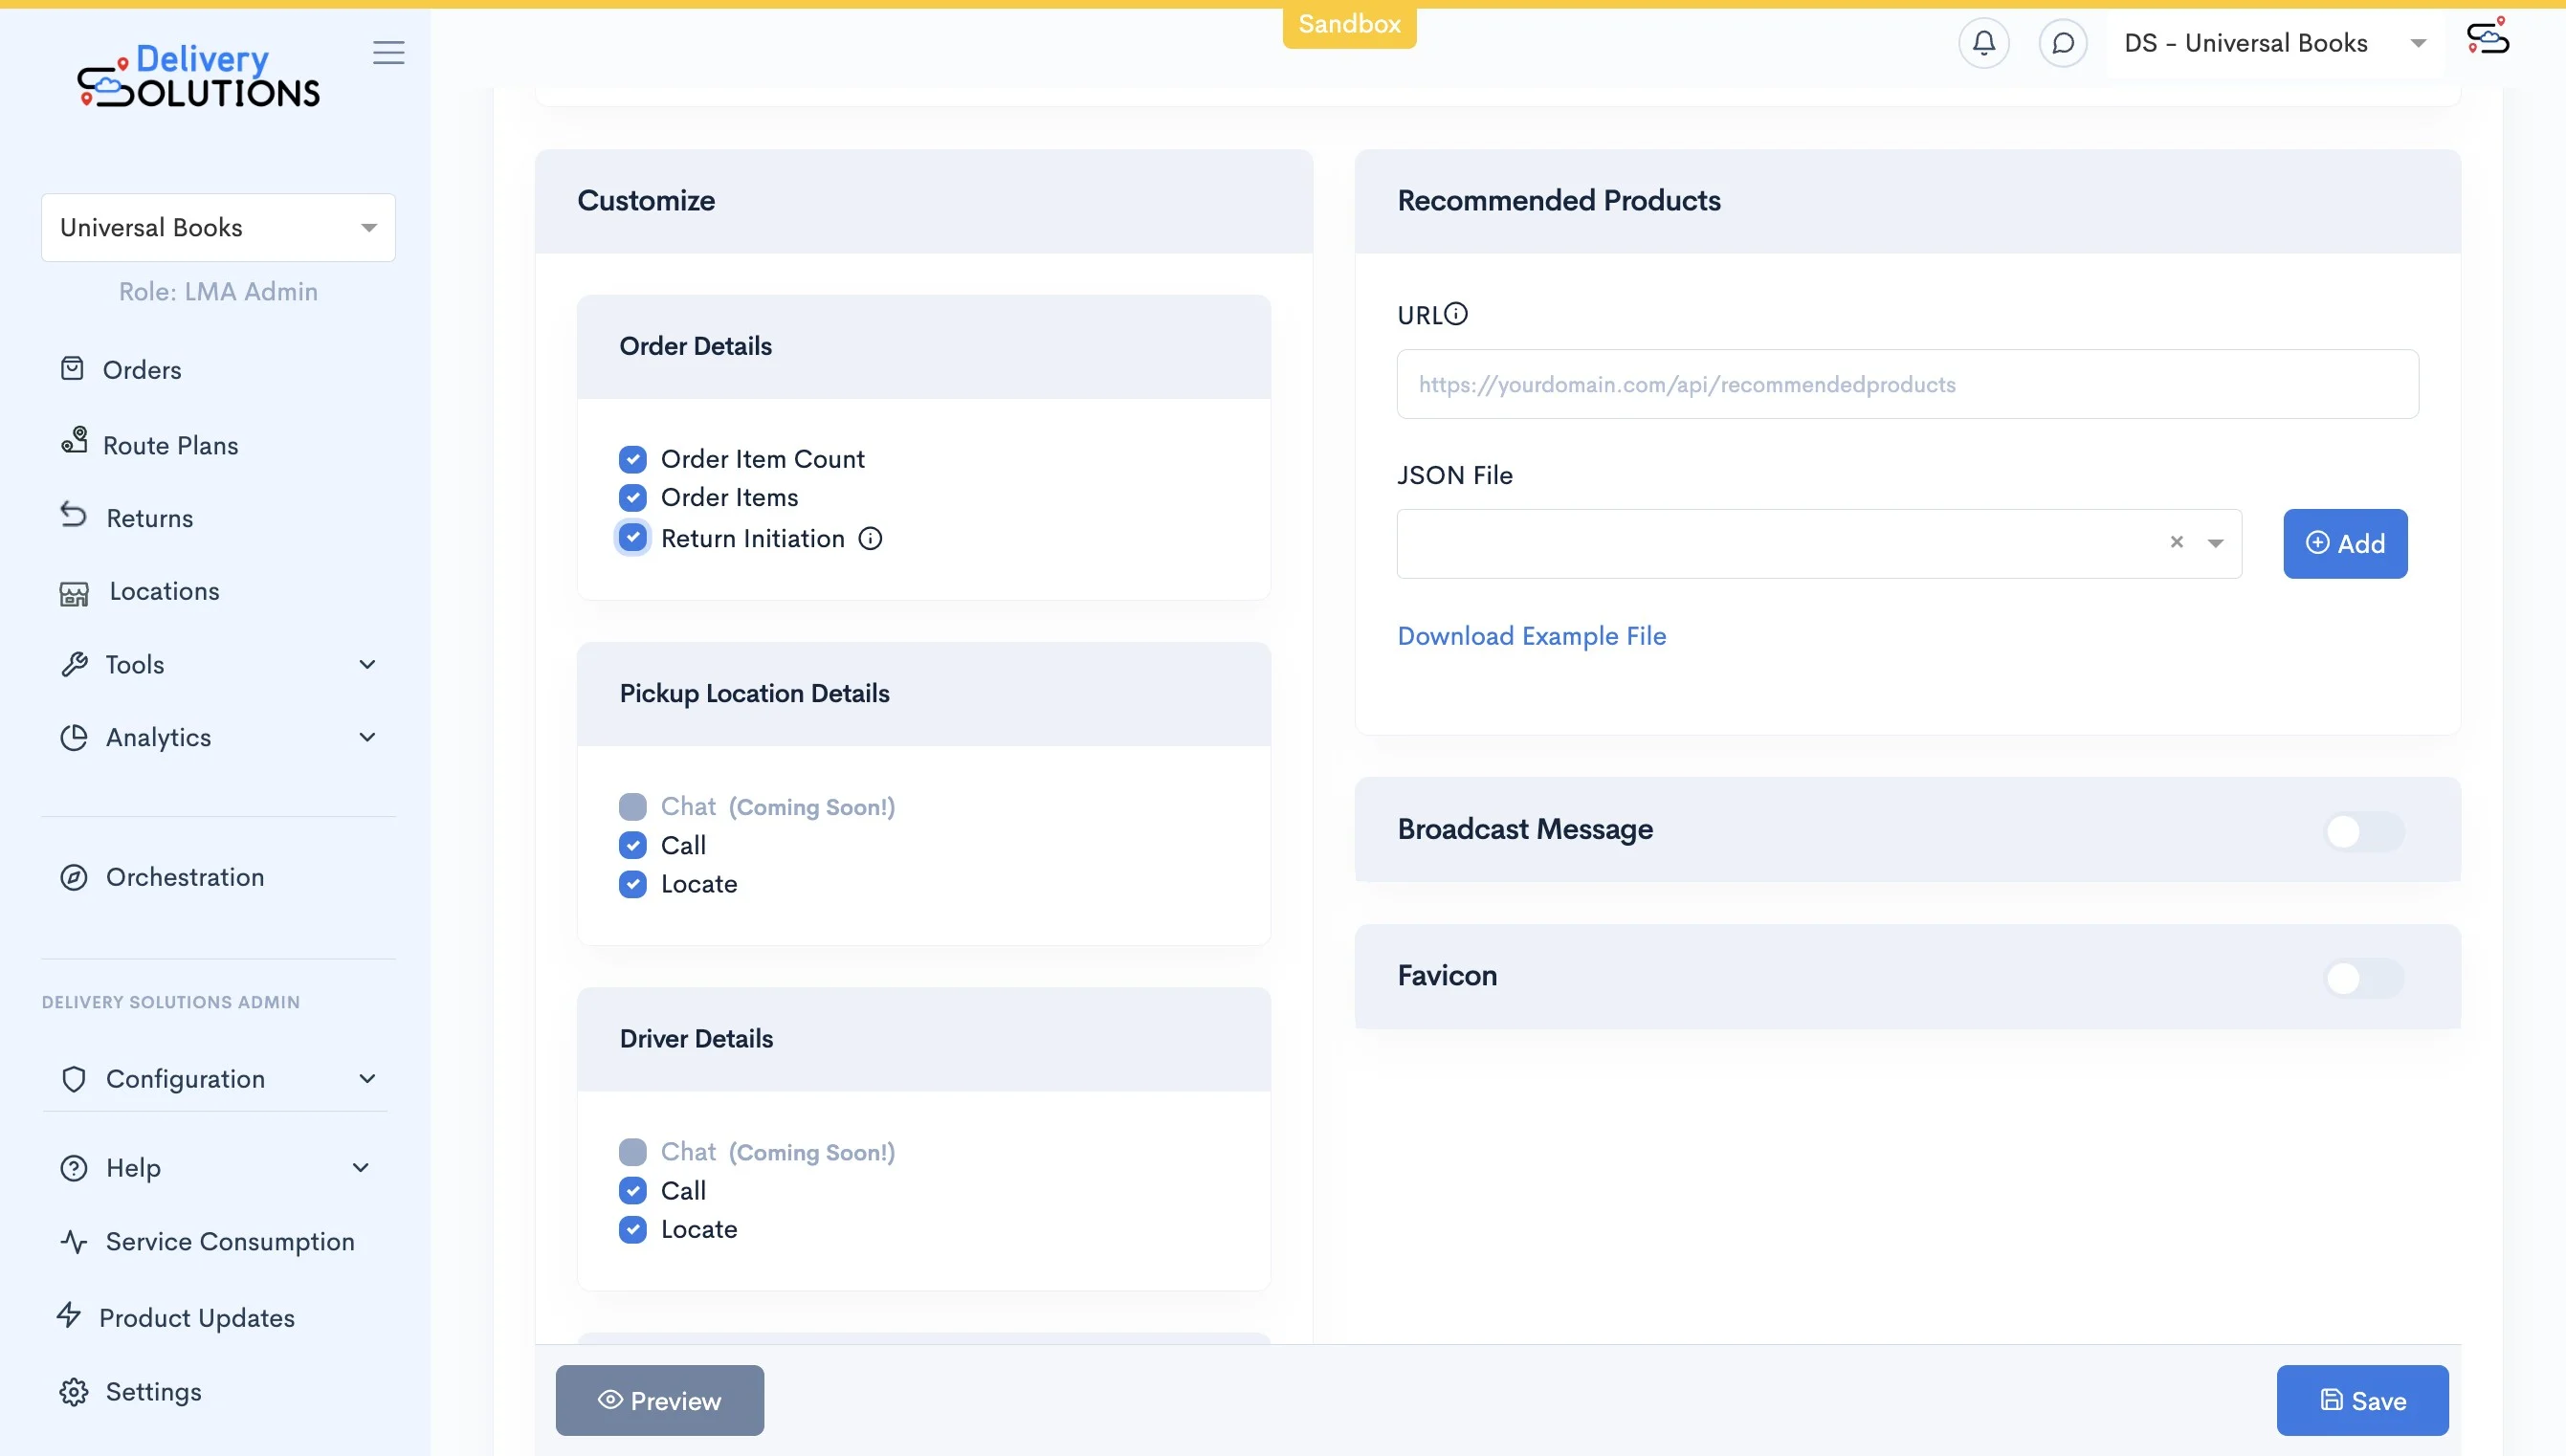Open Orchestration page
Screen dimensions: 2566x1456
(x=185, y=878)
